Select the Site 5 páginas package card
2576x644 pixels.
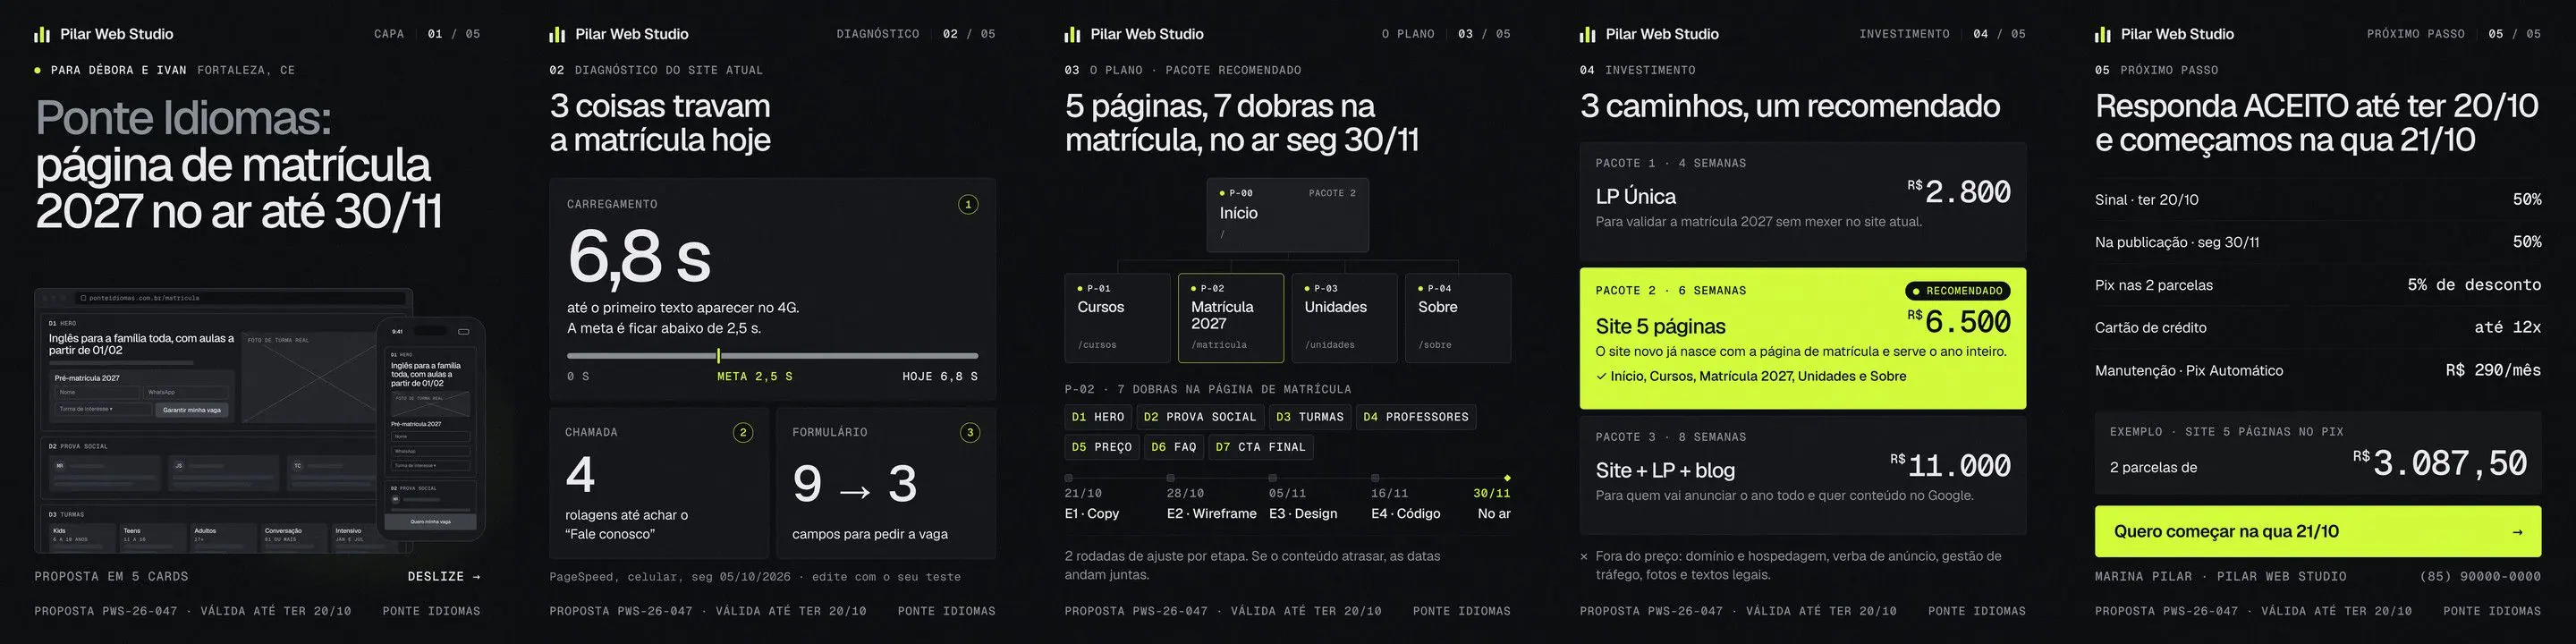[1803, 338]
